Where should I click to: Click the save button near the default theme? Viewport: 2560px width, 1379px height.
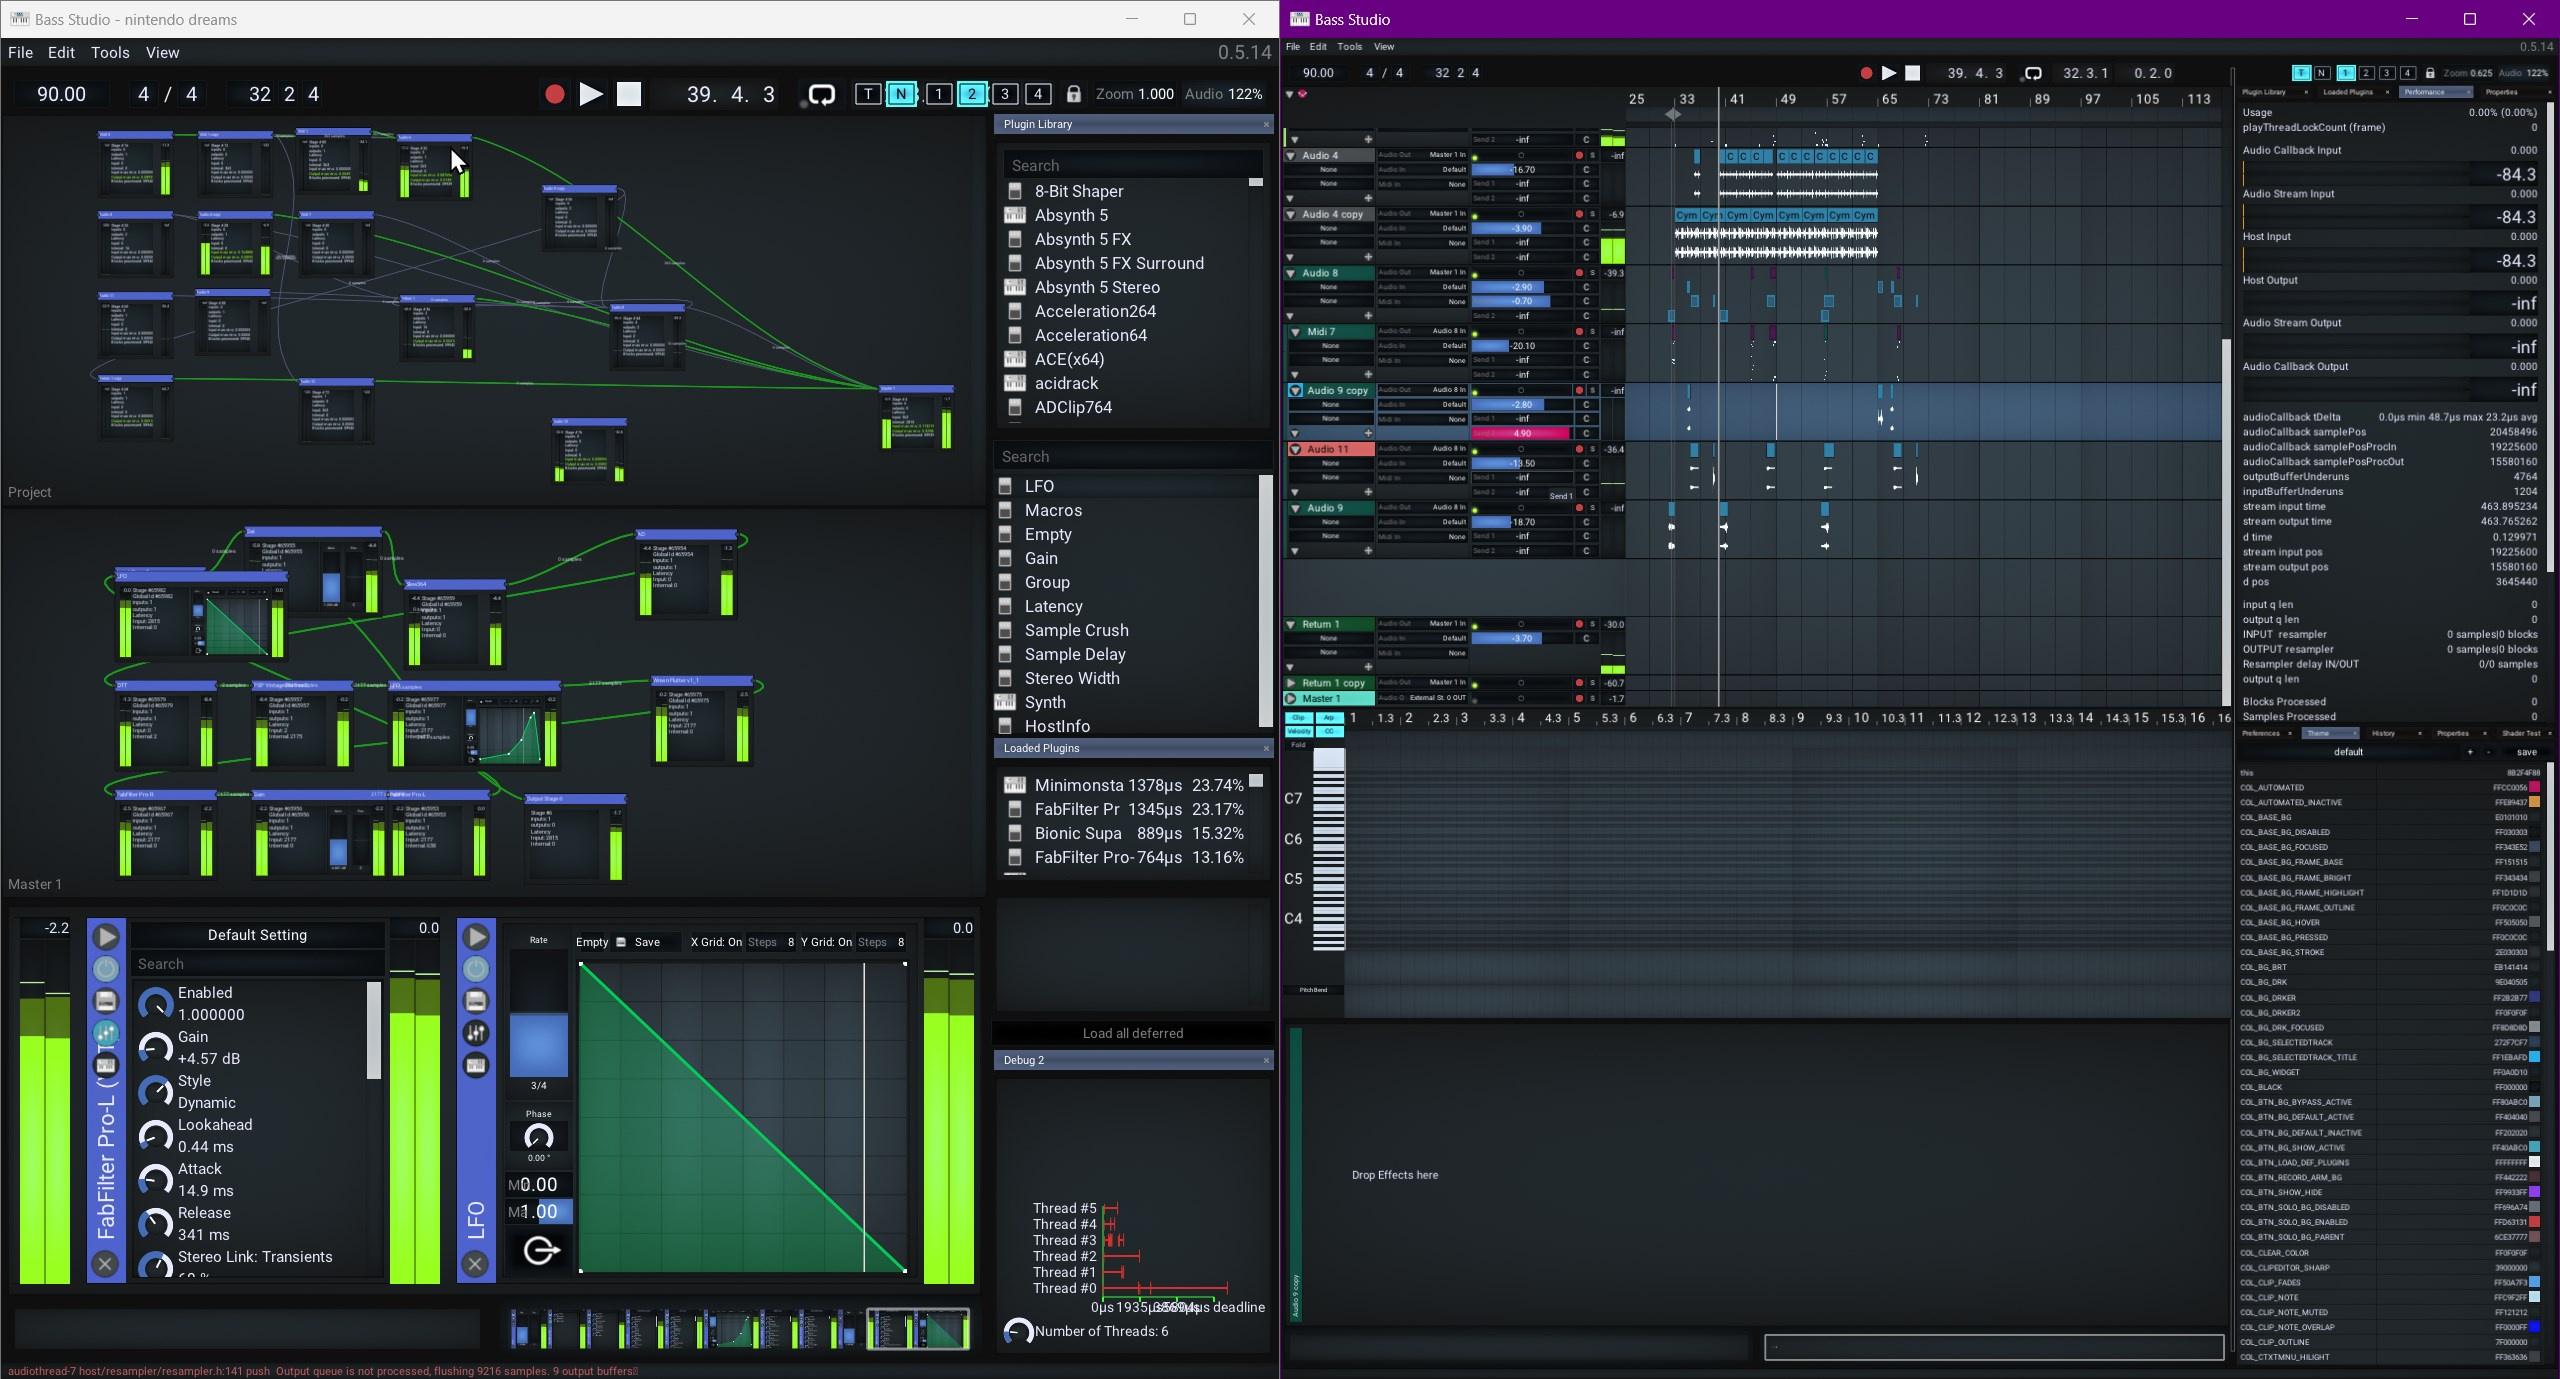pos(2527,752)
